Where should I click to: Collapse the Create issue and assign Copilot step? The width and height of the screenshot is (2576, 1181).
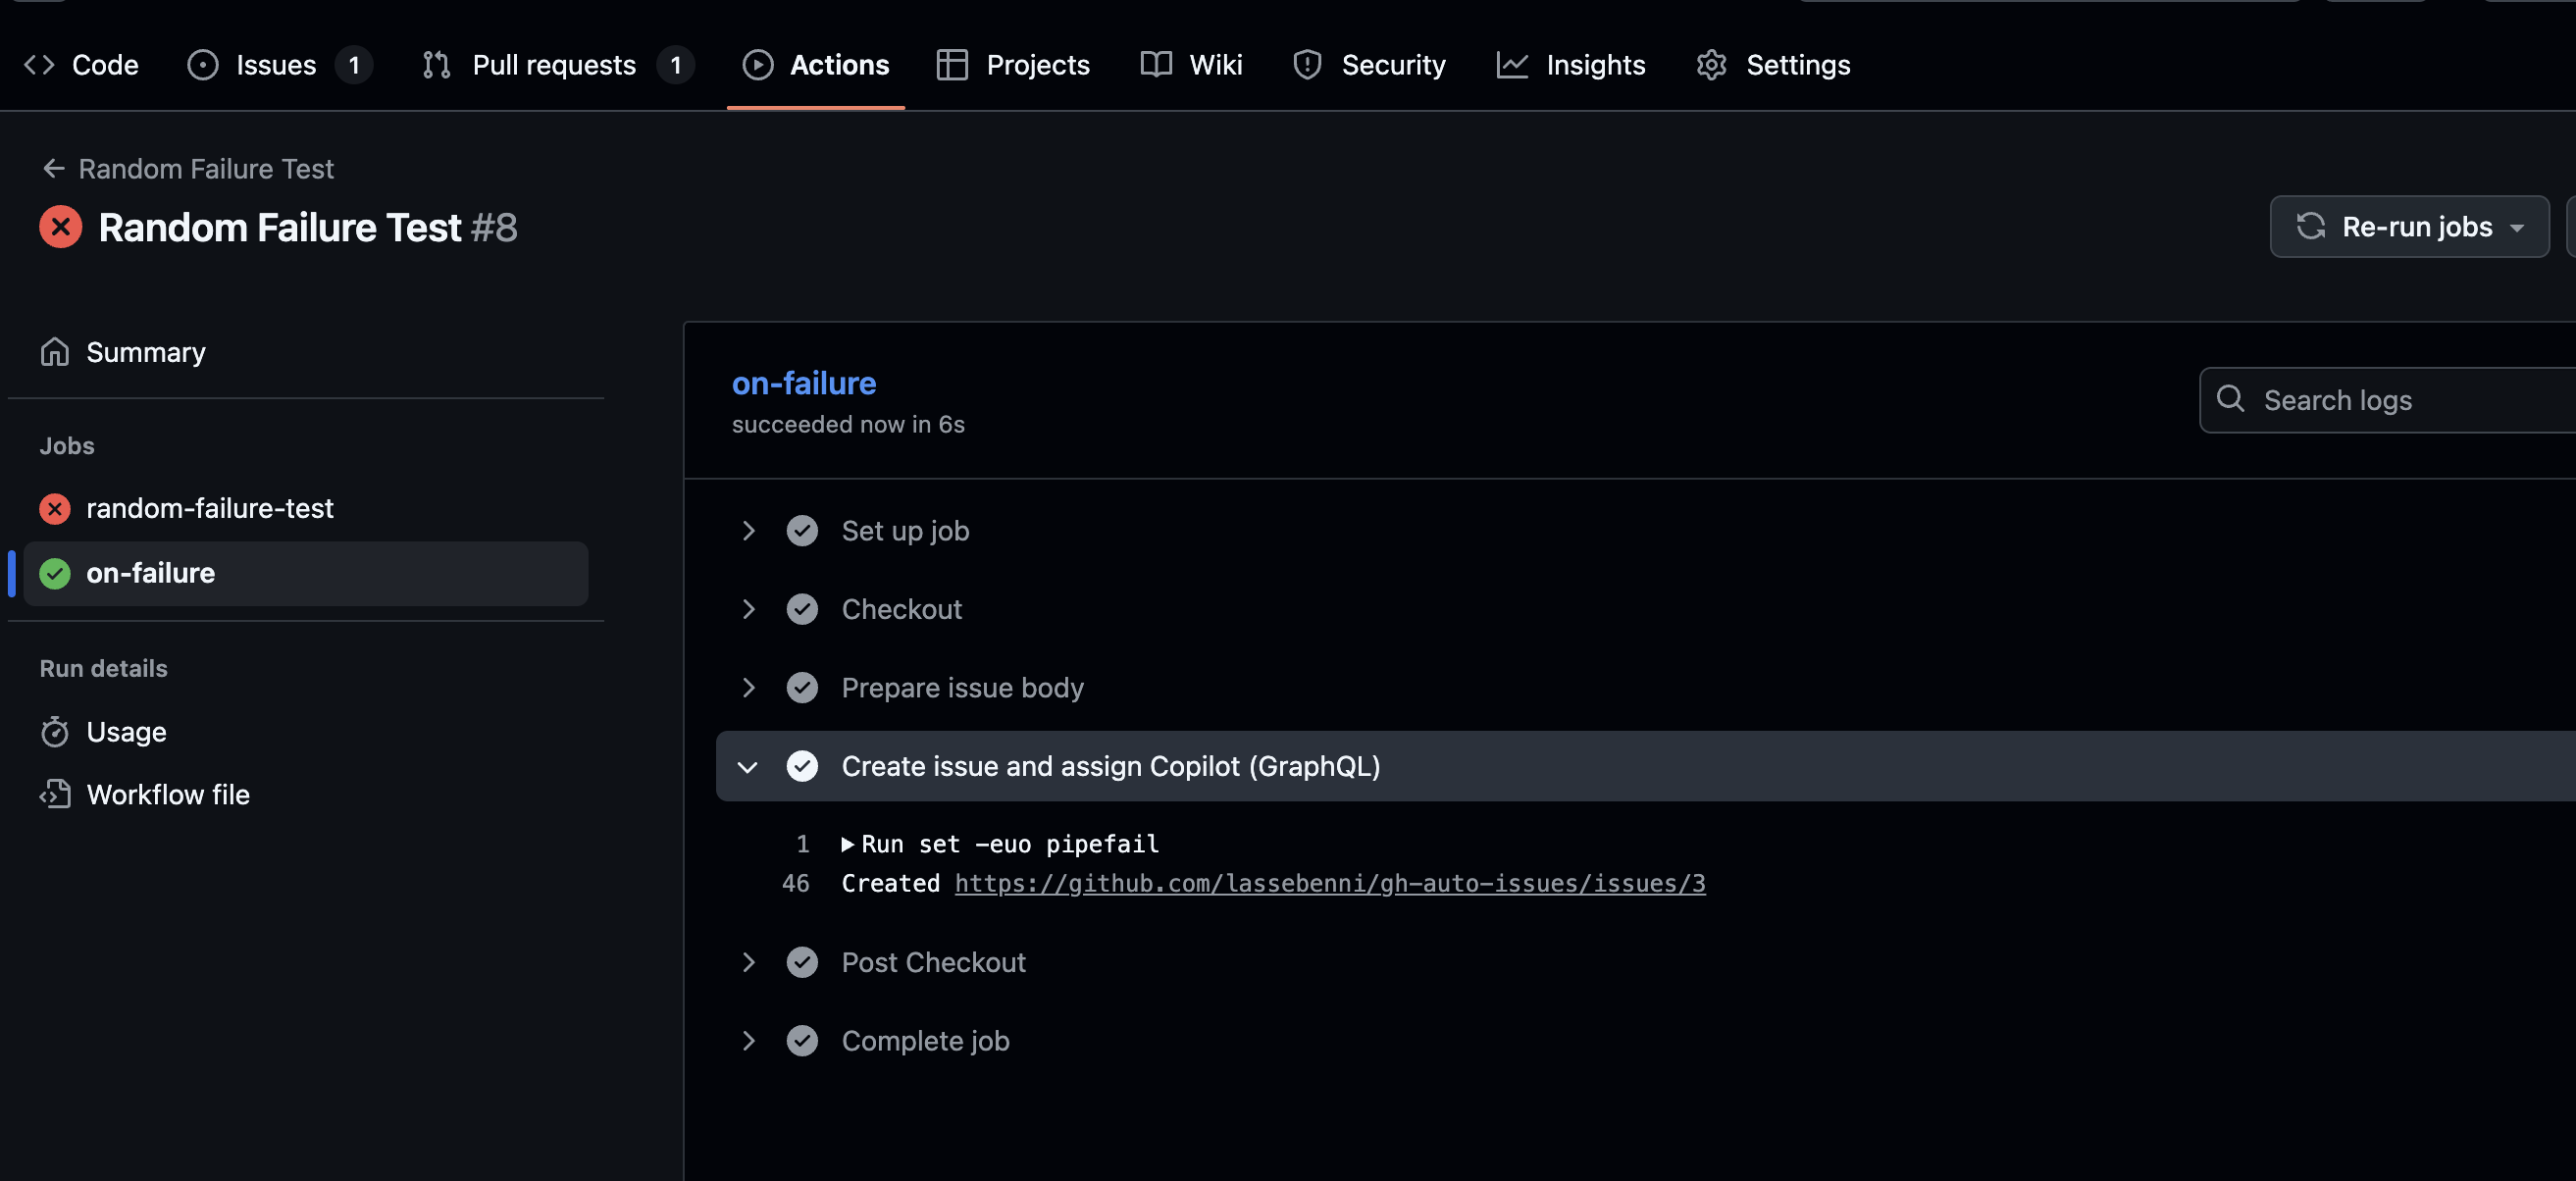748,767
